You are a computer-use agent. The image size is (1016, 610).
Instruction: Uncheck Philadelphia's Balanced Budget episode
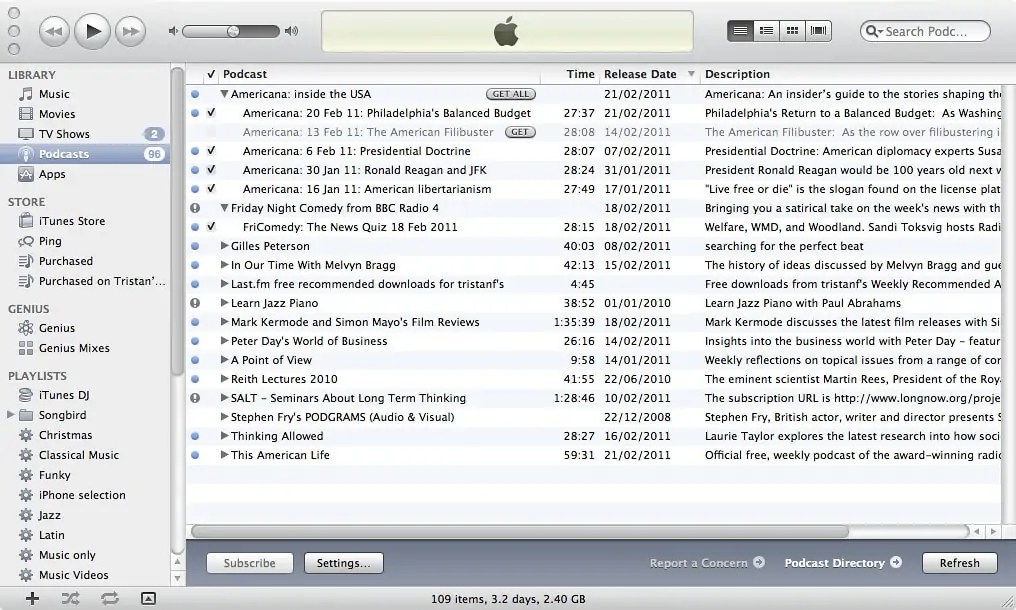[211, 113]
